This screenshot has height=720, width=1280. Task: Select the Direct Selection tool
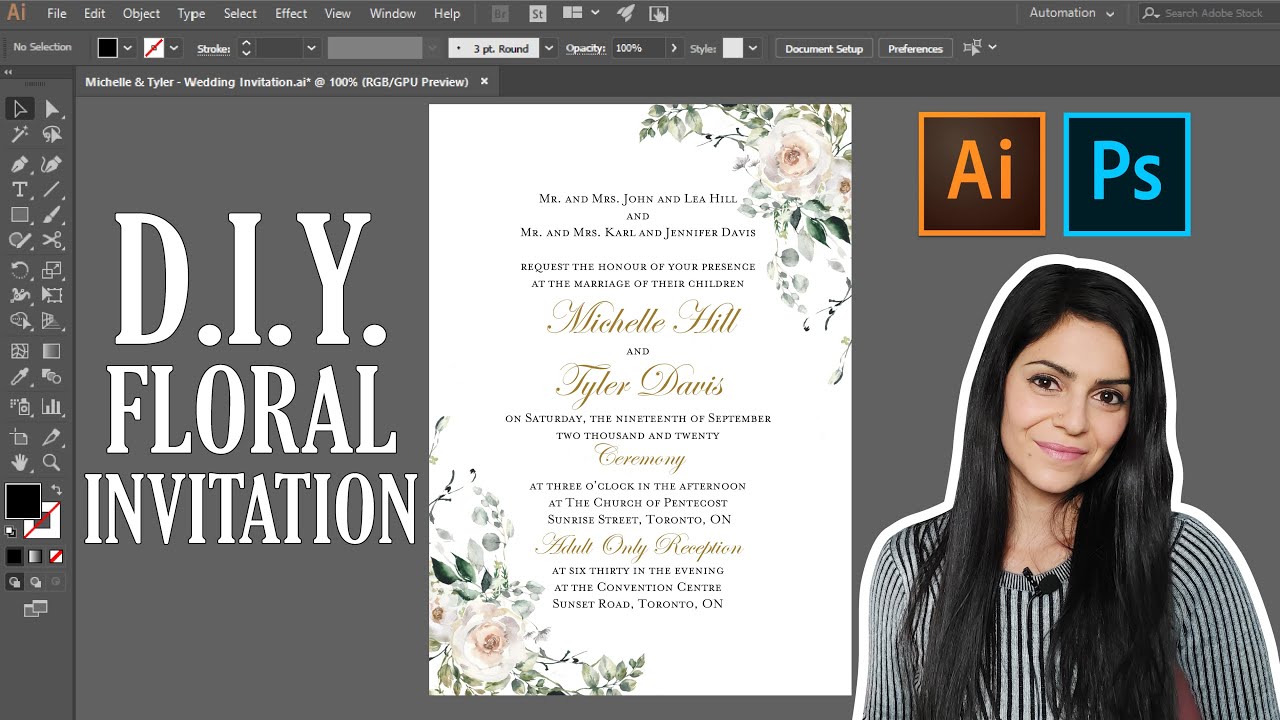(x=52, y=108)
